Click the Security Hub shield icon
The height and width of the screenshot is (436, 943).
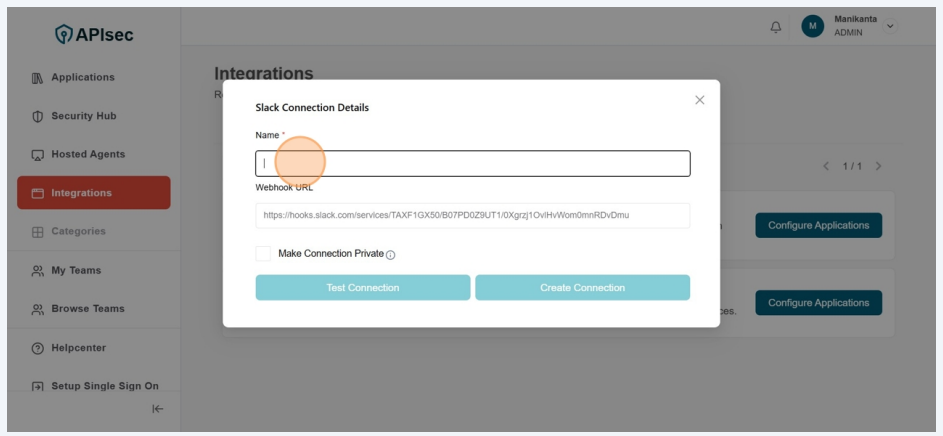click(38, 116)
